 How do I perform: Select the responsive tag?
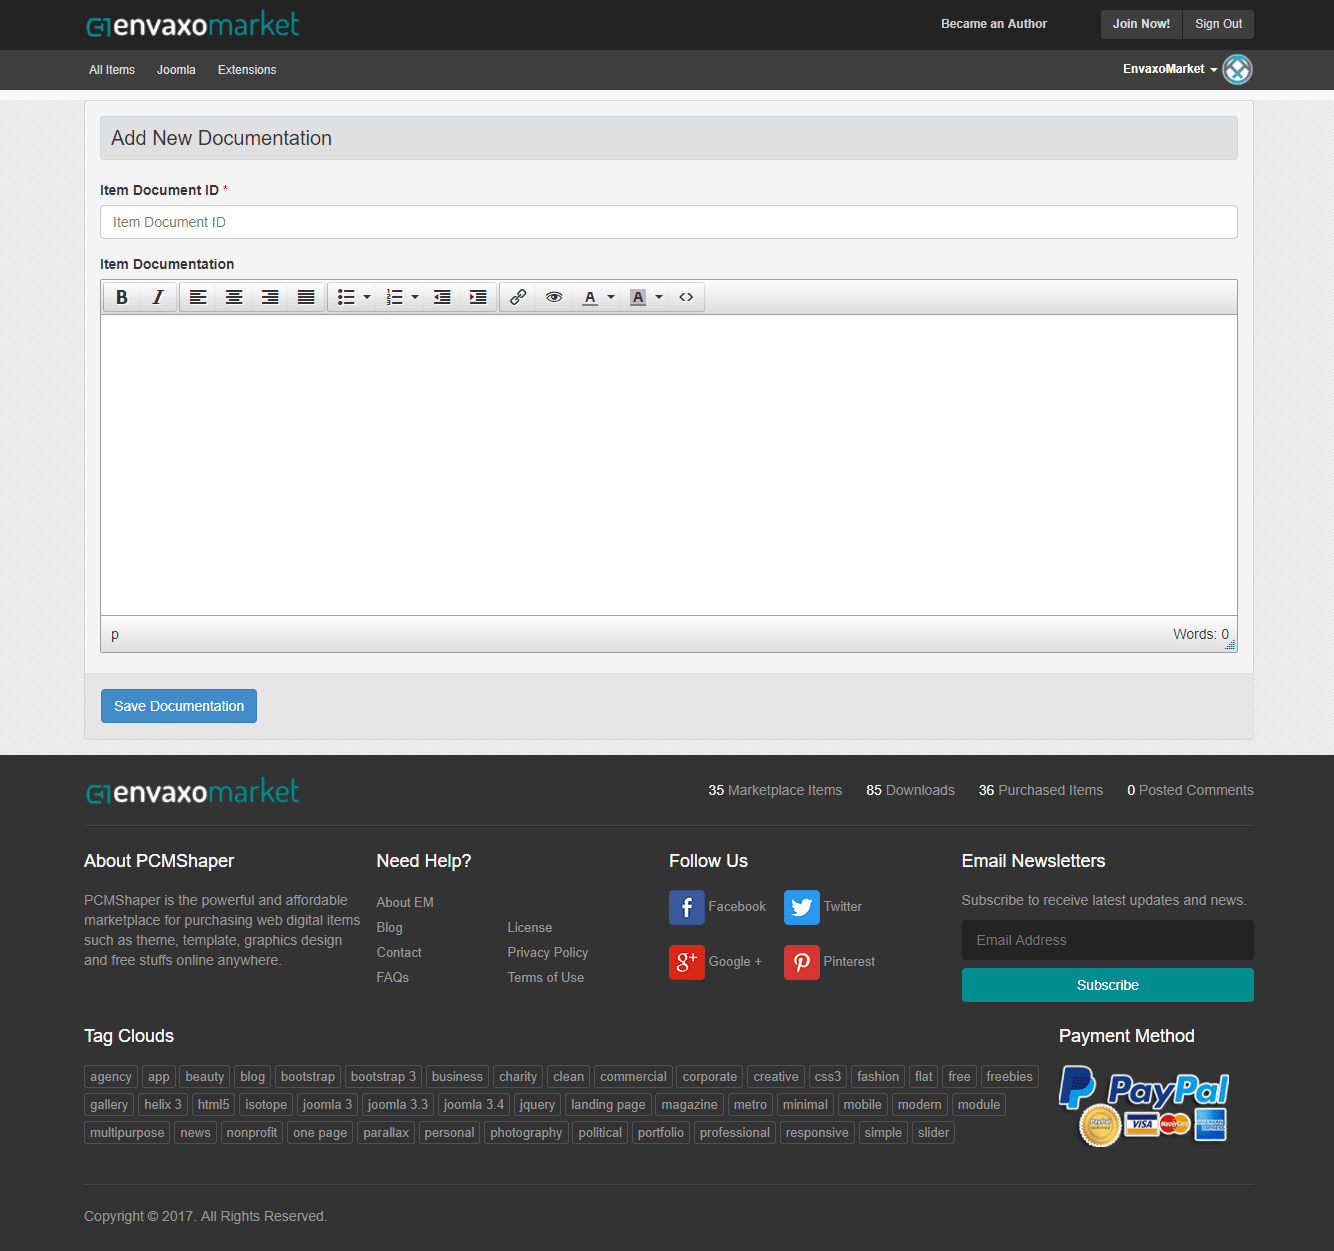(817, 1133)
